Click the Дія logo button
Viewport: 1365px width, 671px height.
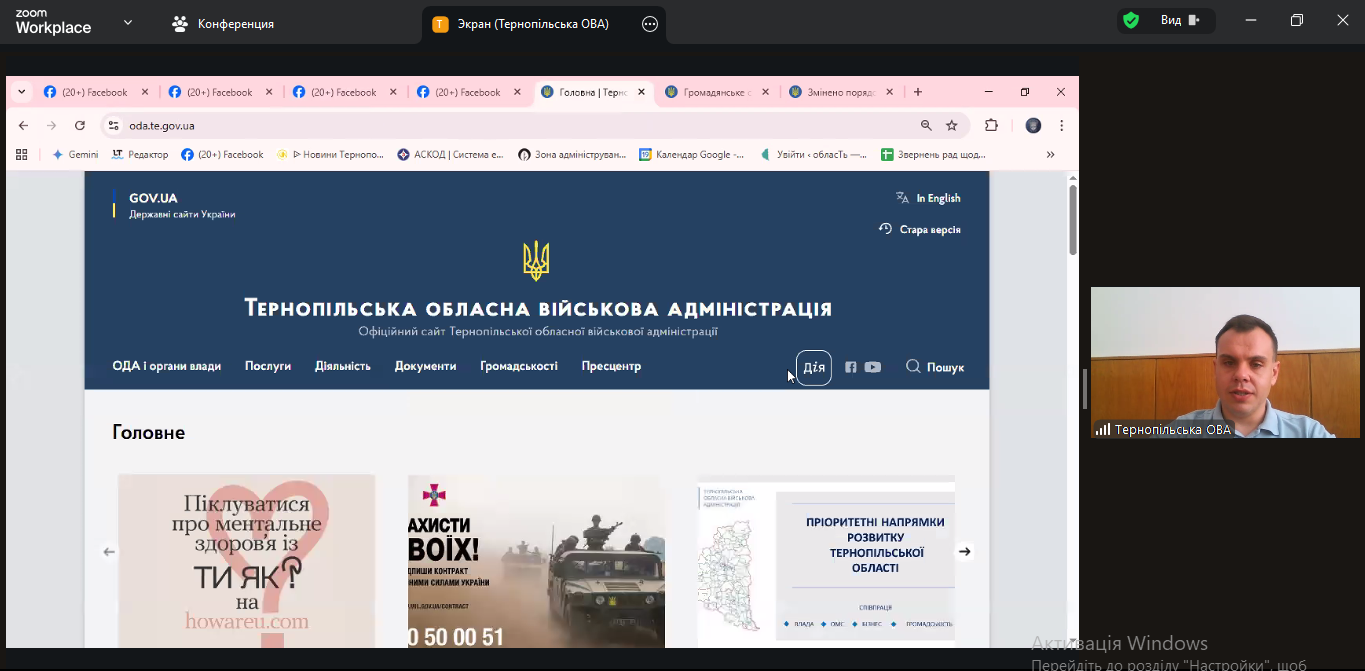[x=814, y=367]
